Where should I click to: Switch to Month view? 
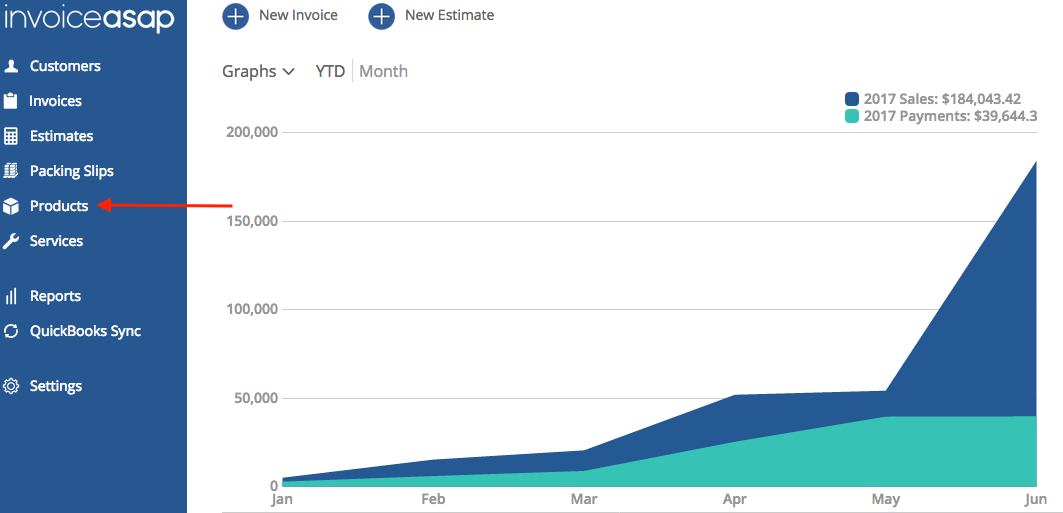pyautogui.click(x=383, y=71)
